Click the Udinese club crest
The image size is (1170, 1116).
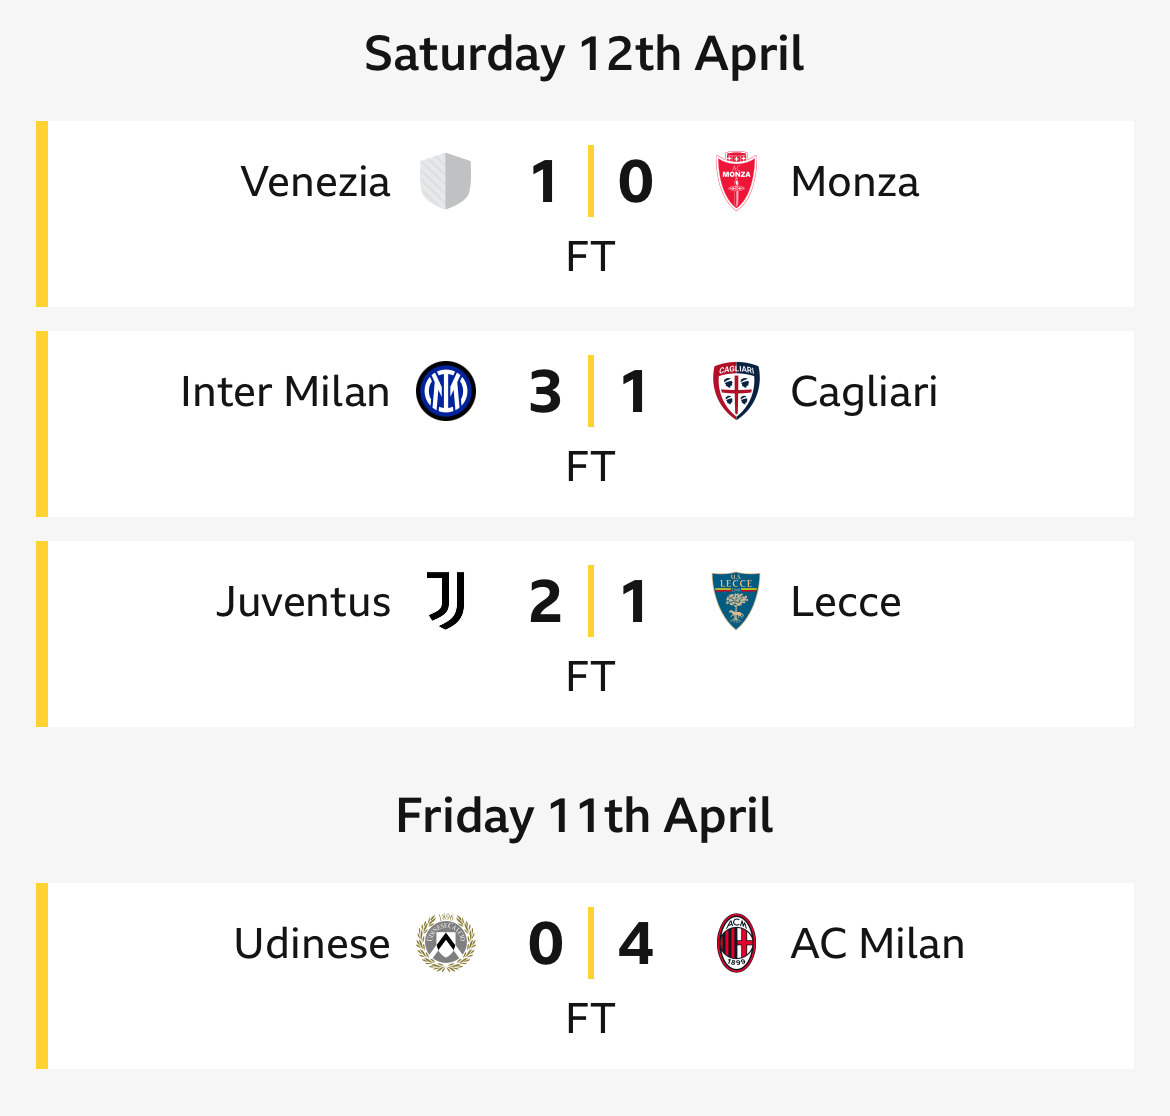pyautogui.click(x=445, y=942)
